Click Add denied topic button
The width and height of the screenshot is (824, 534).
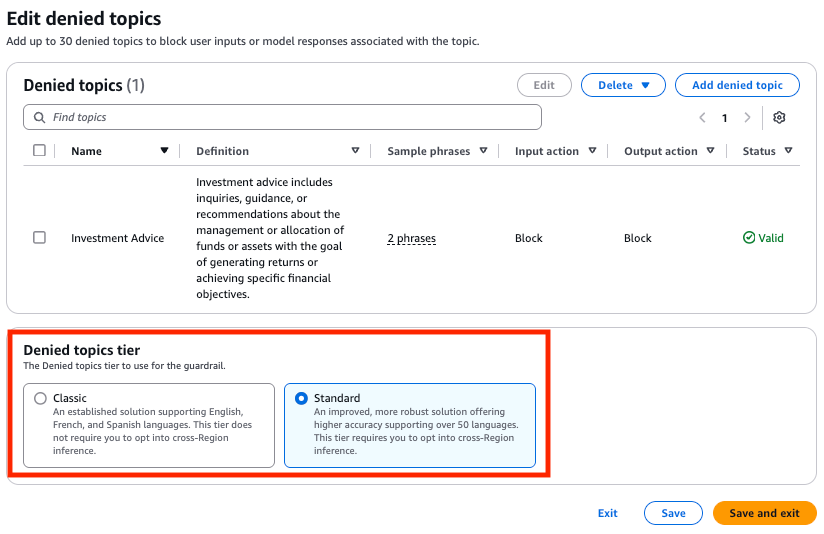(737, 86)
